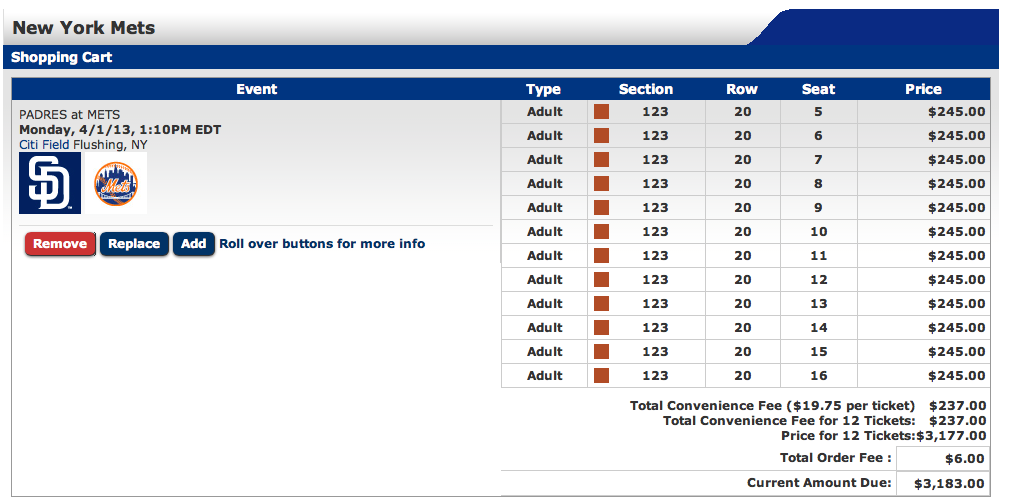Click the New York Mets logo
The height and width of the screenshot is (501, 1017).
[116, 183]
